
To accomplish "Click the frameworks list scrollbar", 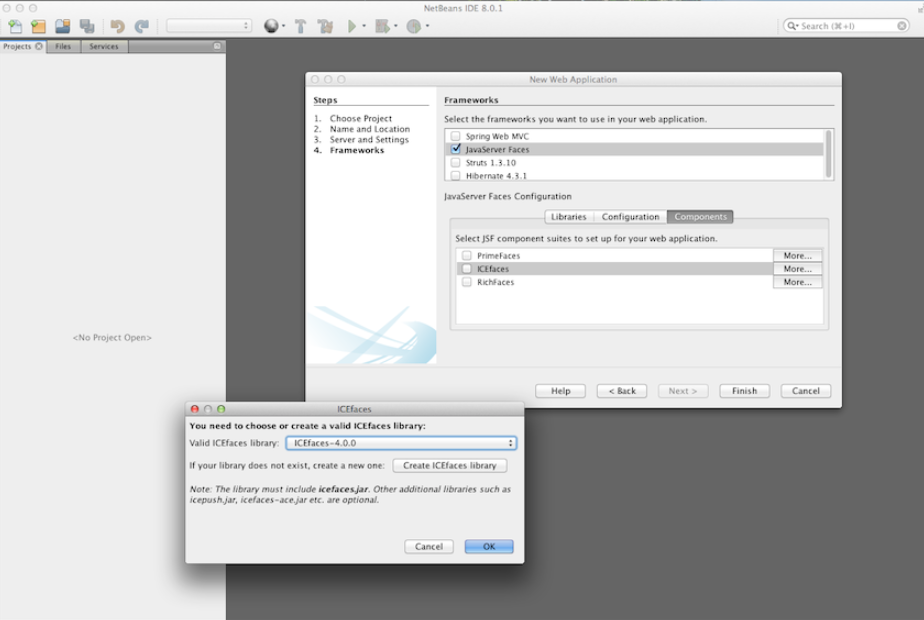I will tap(828, 154).
